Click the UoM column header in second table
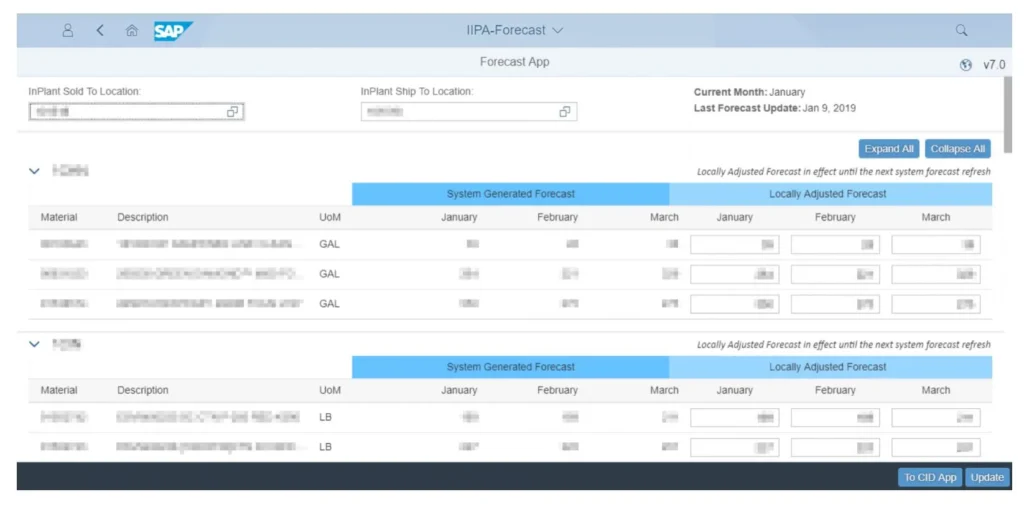The image size is (1024, 507). pos(330,391)
